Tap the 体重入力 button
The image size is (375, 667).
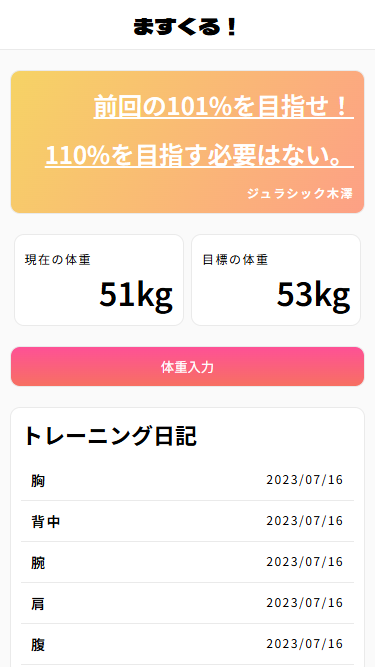(x=188, y=367)
